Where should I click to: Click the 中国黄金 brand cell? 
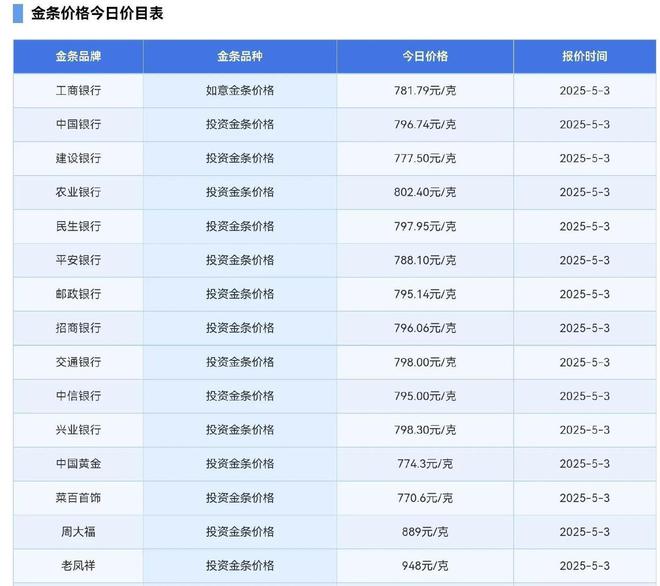coord(78,464)
